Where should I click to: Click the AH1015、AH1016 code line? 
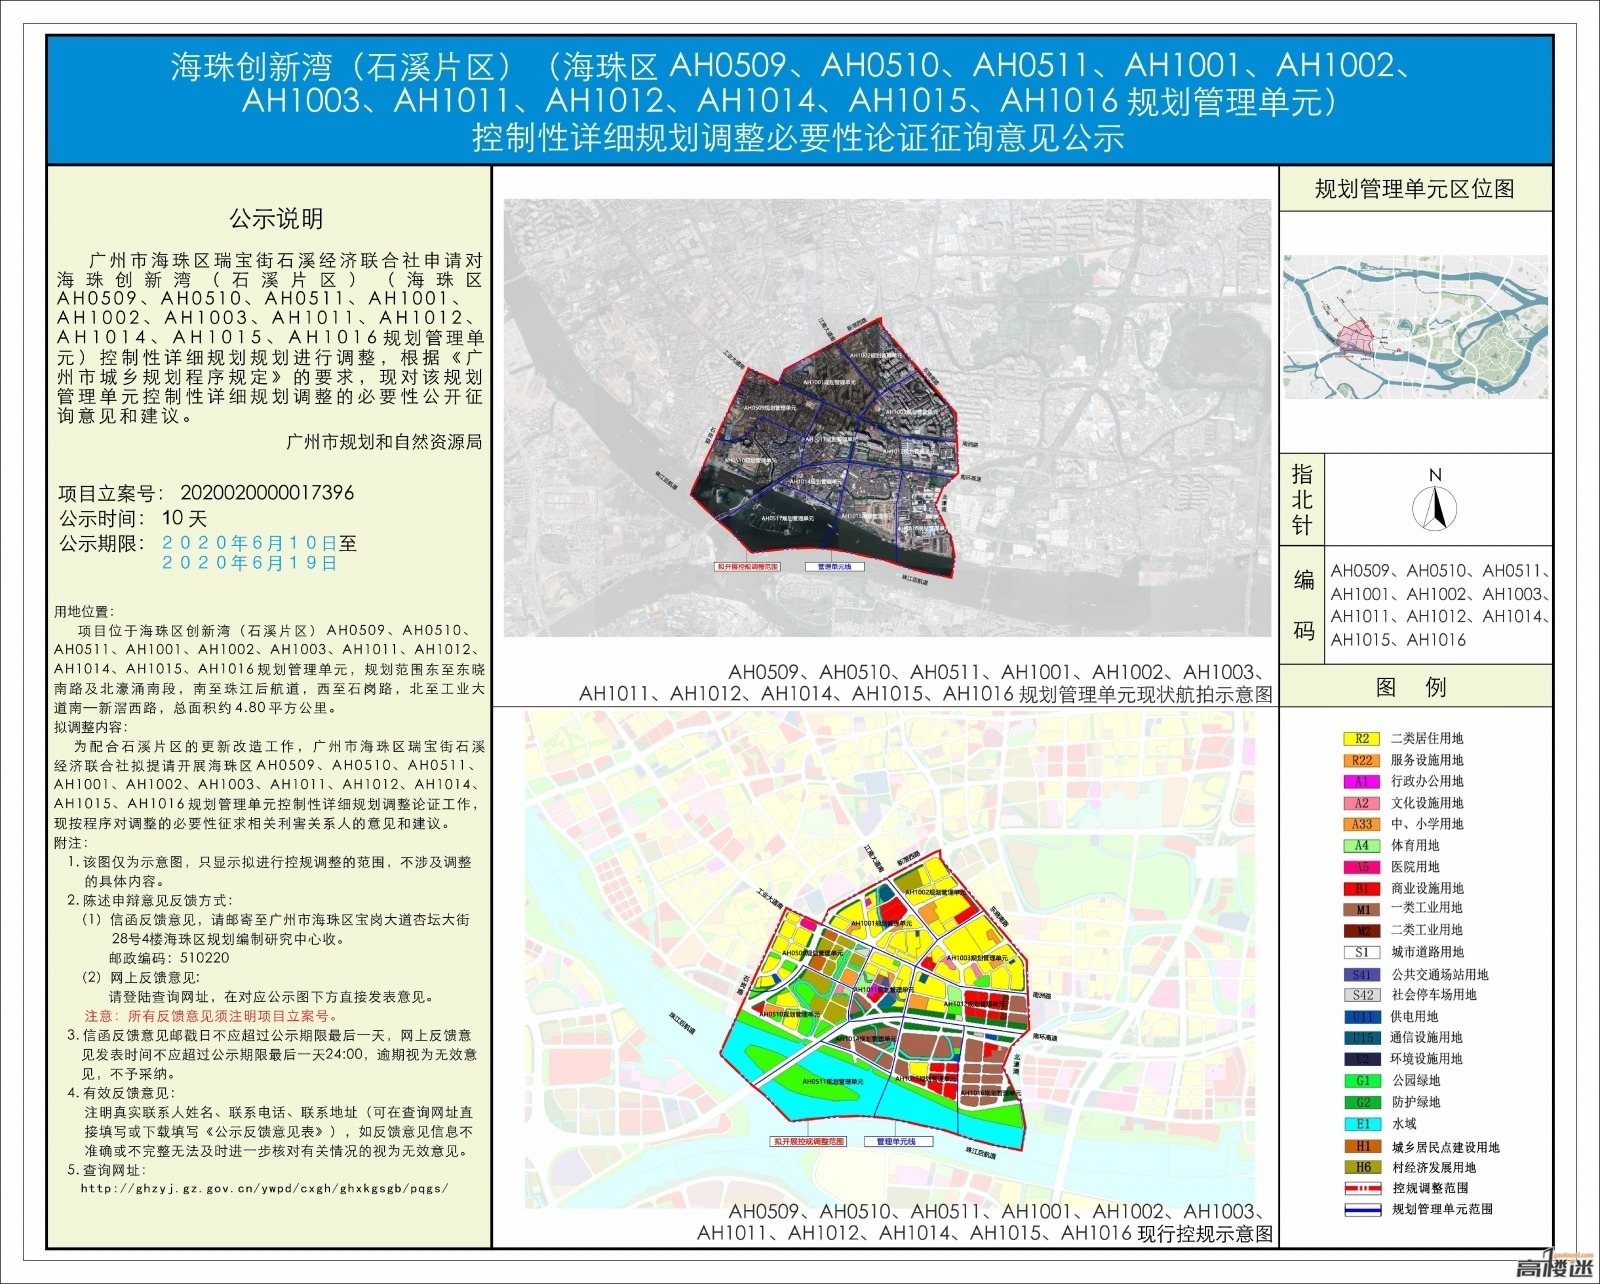tap(1398, 640)
